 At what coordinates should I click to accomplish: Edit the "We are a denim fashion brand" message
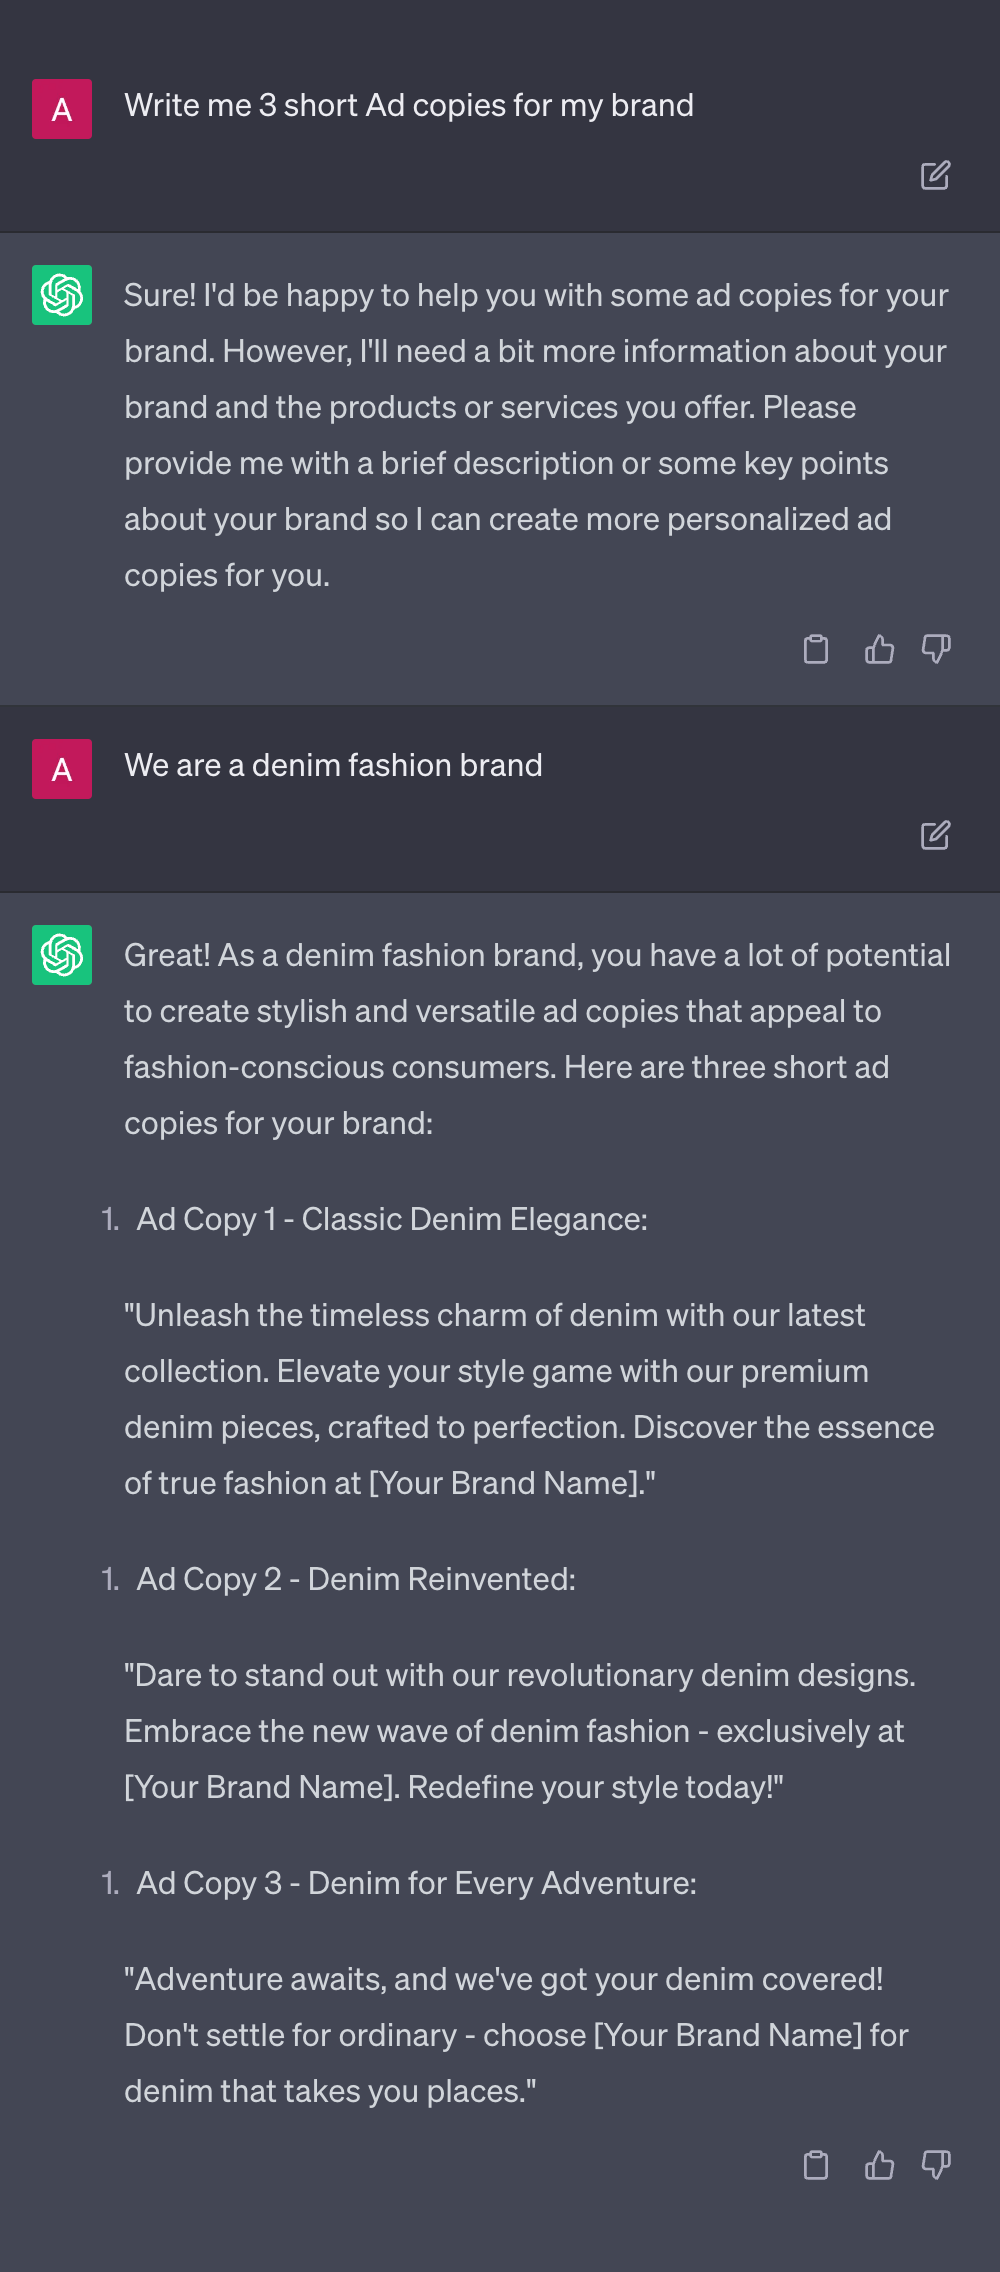pos(935,835)
